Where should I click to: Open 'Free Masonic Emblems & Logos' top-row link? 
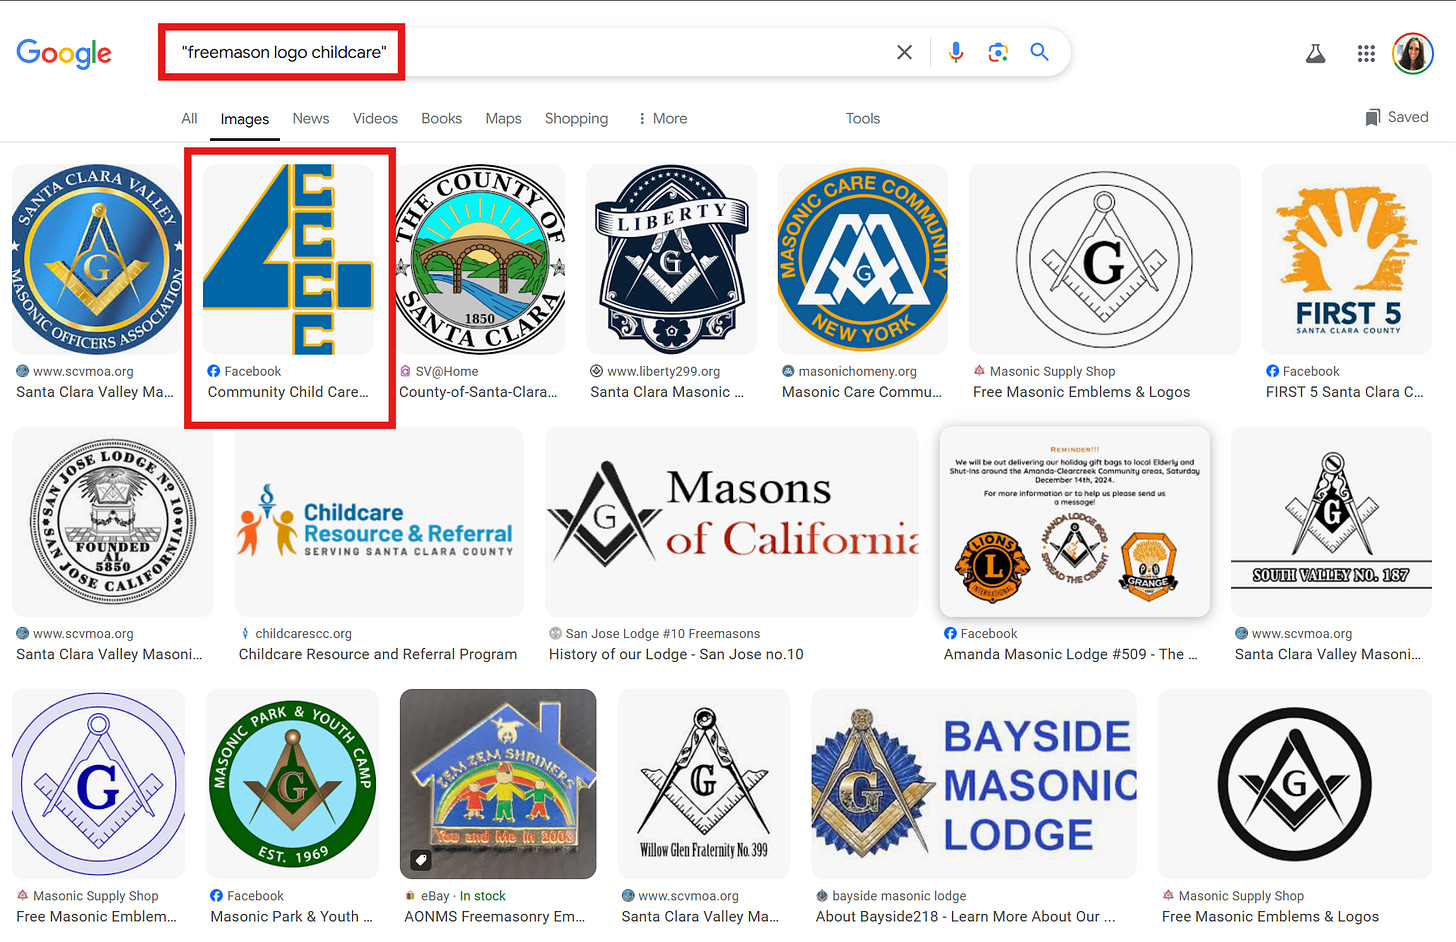(x=1081, y=392)
